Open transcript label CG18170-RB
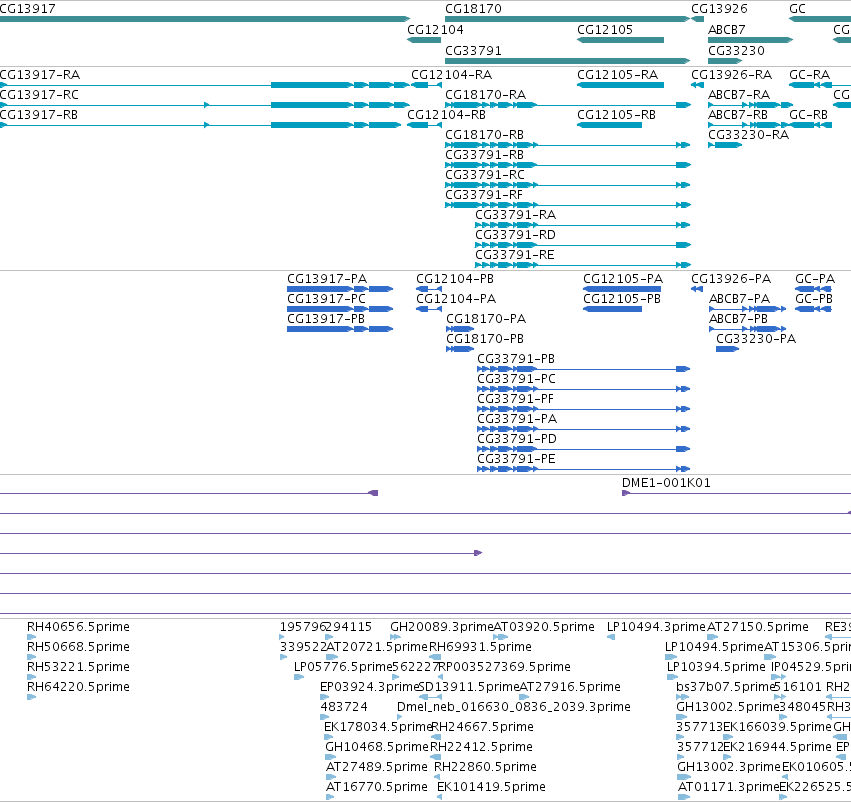The height and width of the screenshot is (802, 851). (x=485, y=135)
